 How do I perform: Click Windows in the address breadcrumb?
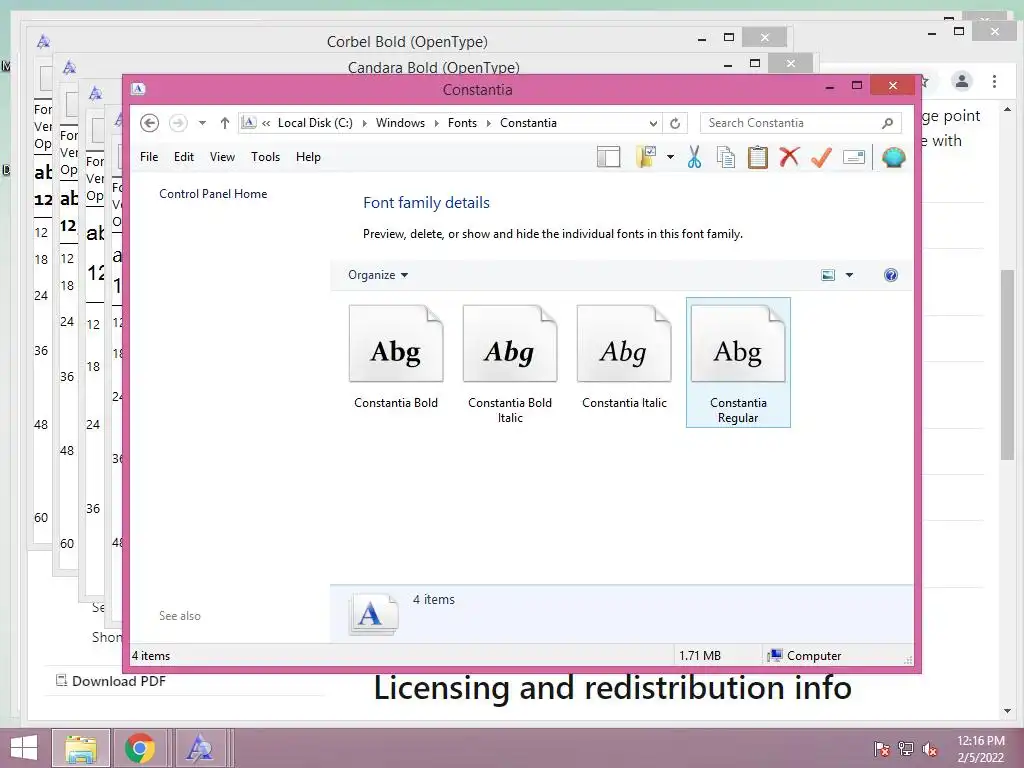coord(400,123)
